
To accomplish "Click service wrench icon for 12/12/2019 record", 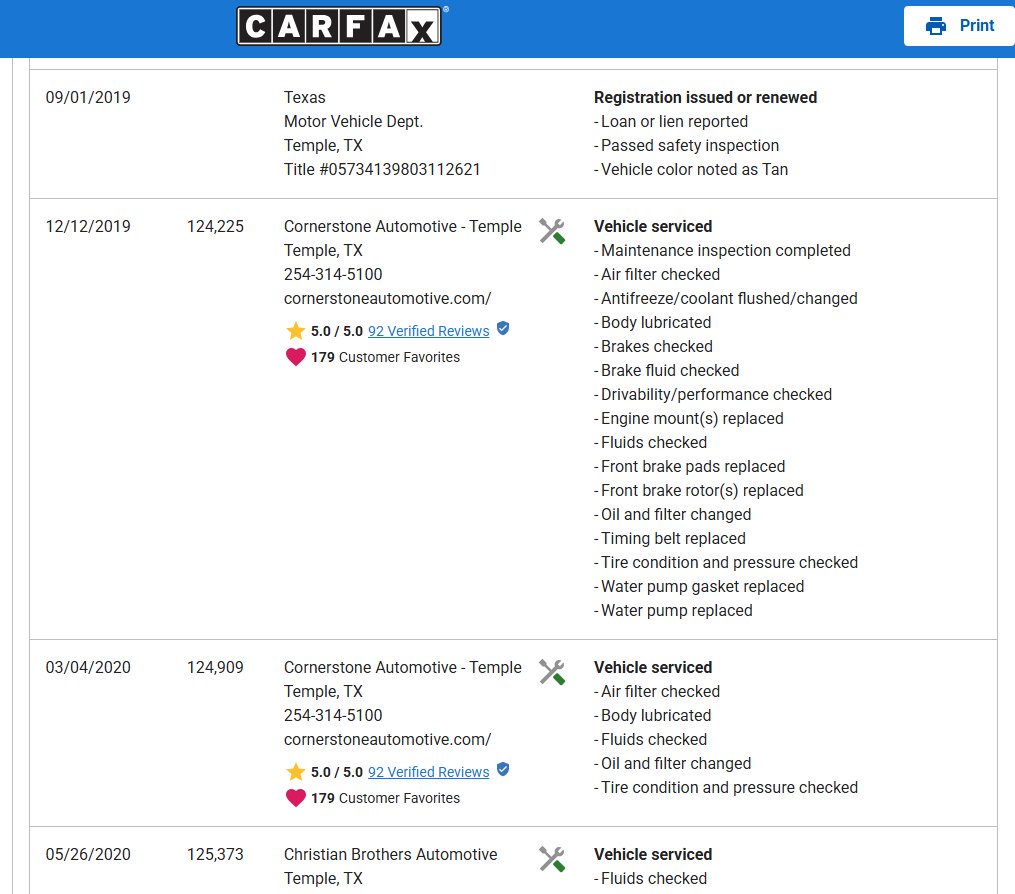I will [x=552, y=231].
